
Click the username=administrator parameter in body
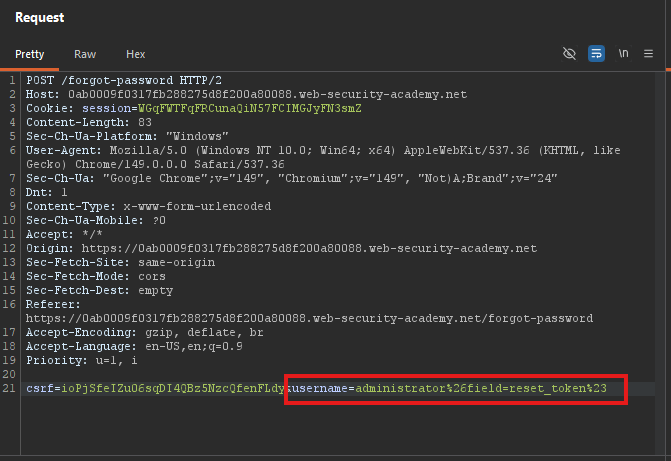(368, 389)
